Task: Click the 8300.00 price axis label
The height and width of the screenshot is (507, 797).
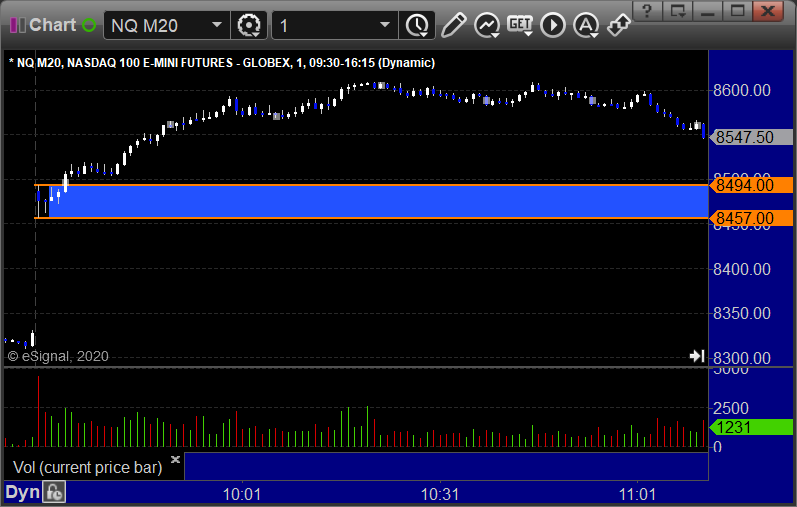Action: [742, 358]
